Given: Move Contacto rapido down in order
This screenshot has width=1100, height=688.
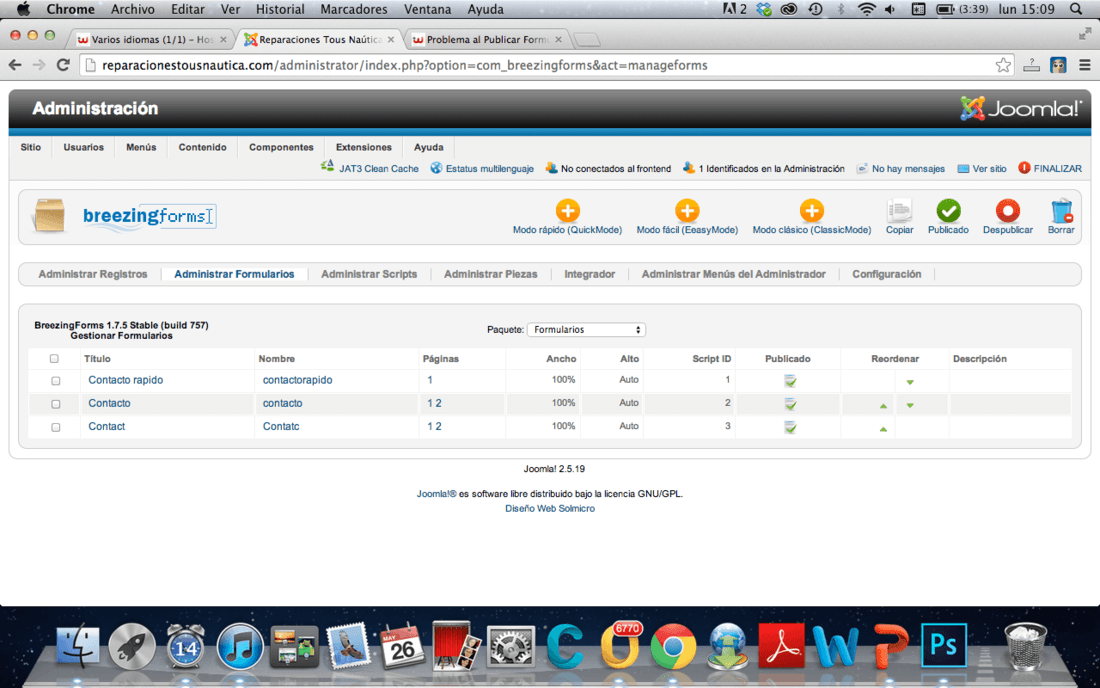Looking at the screenshot, I should [x=910, y=382].
